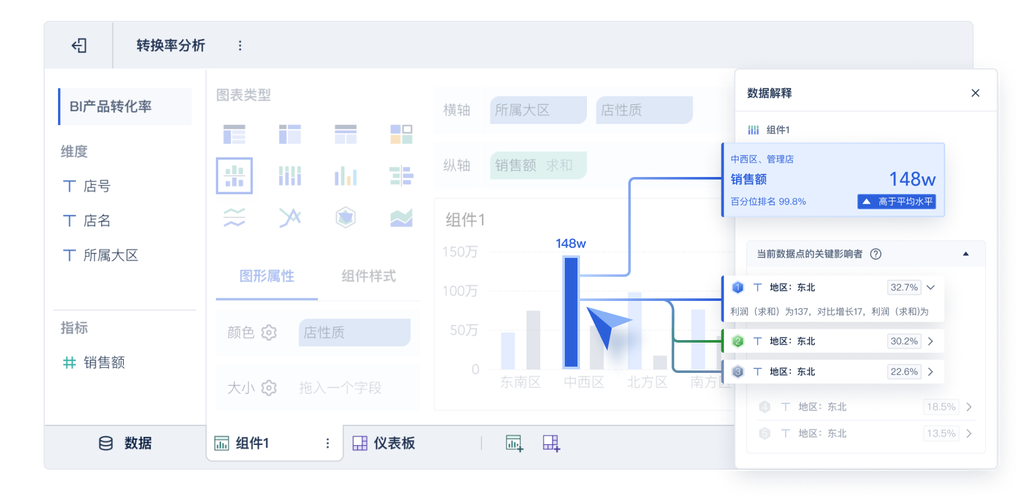Image resolution: width=1021 pixels, height=500 pixels.
Task: Click the add dashboard icon in bottom bar
Action: pyautogui.click(x=552, y=443)
